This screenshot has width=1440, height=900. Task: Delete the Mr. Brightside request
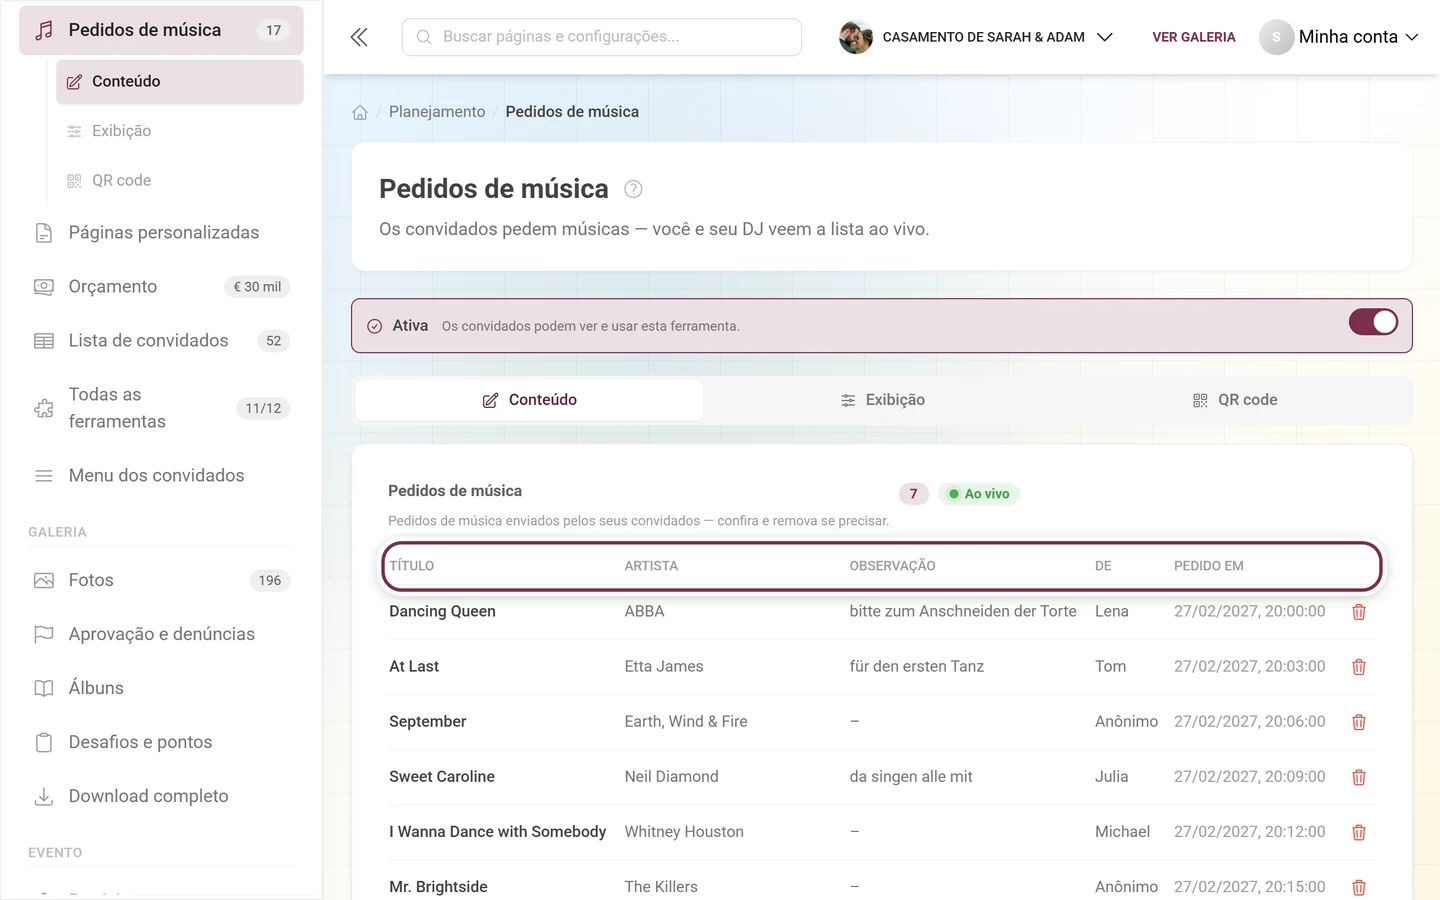click(x=1359, y=887)
